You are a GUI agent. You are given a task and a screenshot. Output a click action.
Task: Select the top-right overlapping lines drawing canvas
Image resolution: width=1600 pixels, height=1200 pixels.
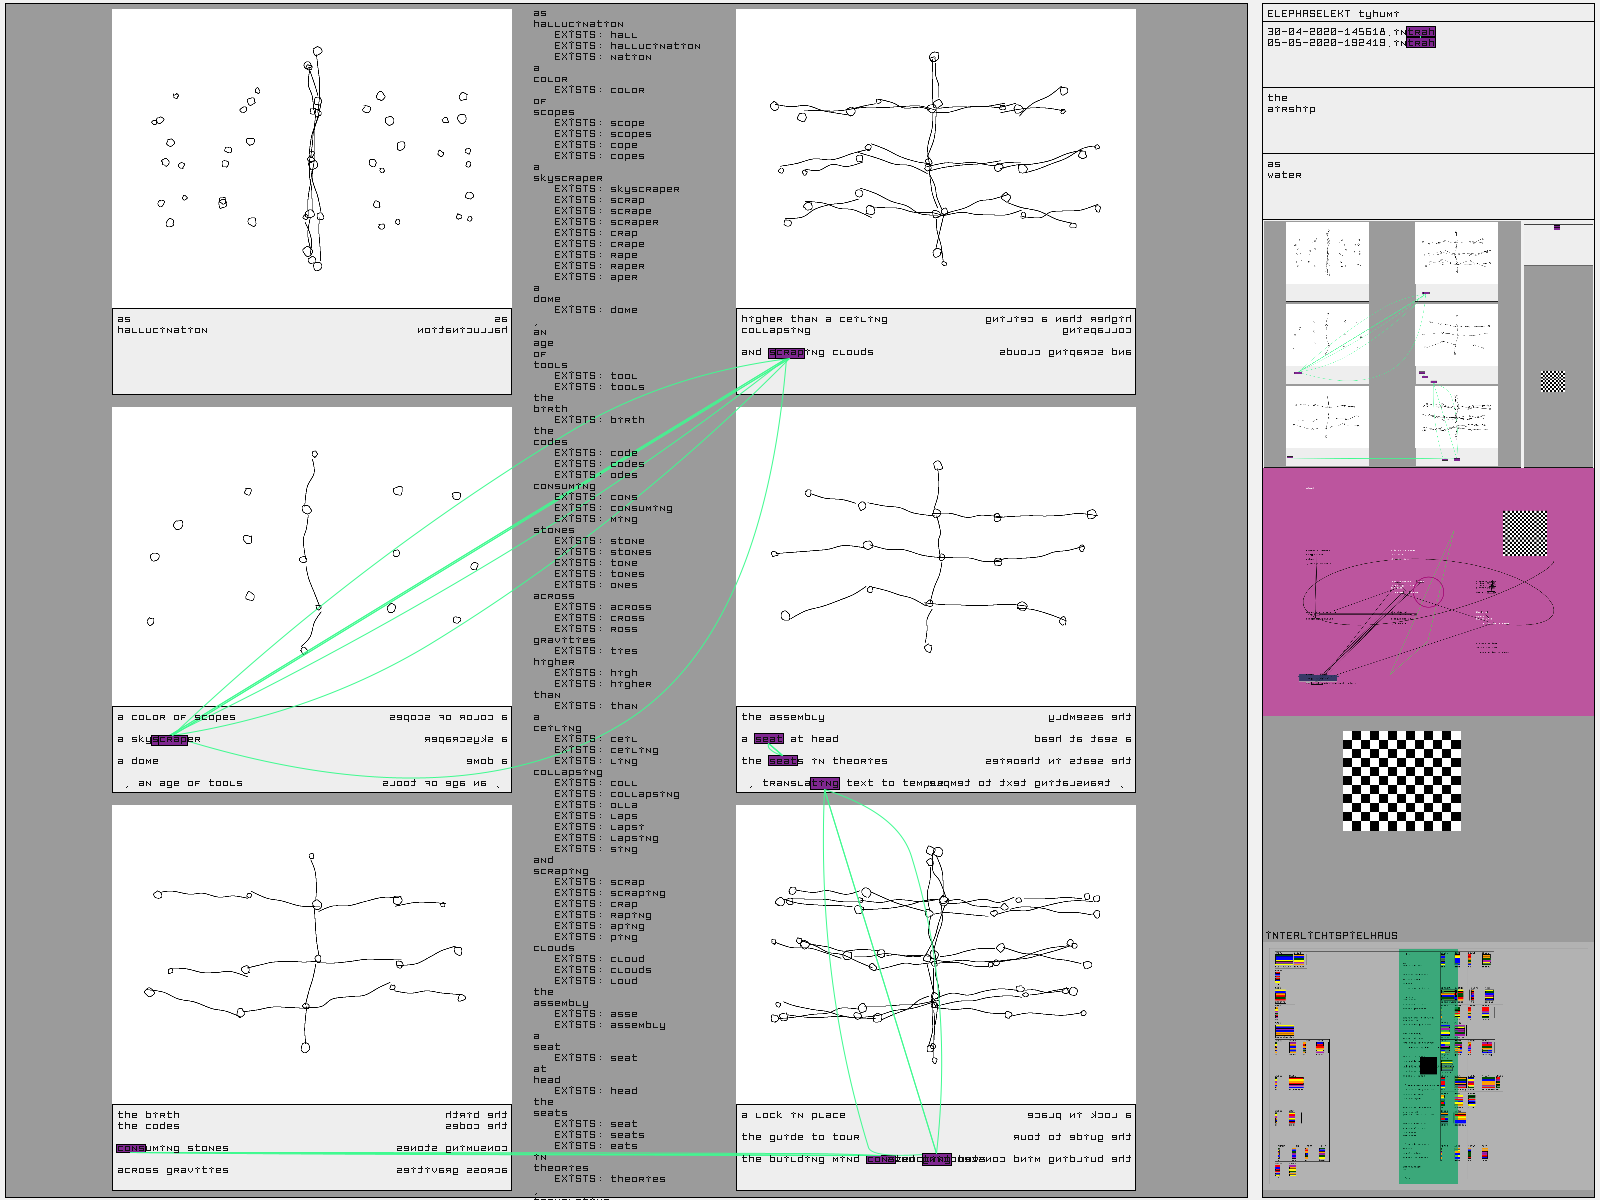(x=935, y=158)
